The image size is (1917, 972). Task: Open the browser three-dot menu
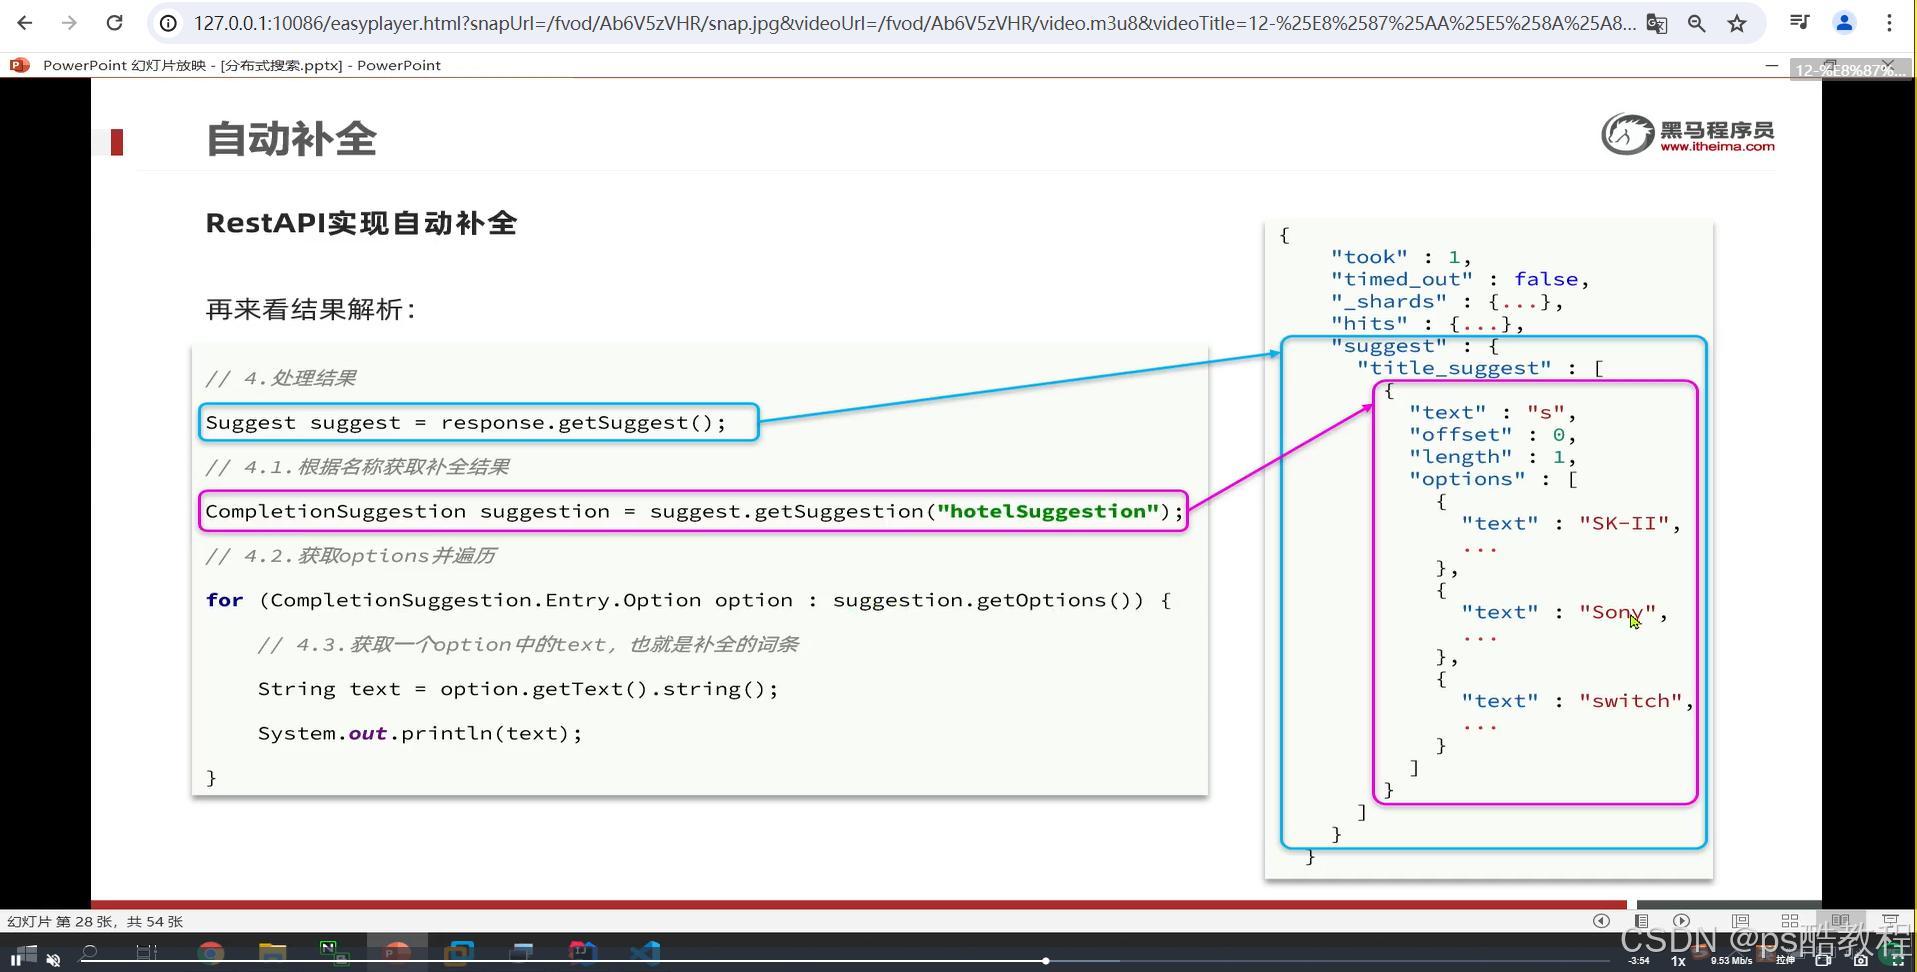click(x=1889, y=23)
